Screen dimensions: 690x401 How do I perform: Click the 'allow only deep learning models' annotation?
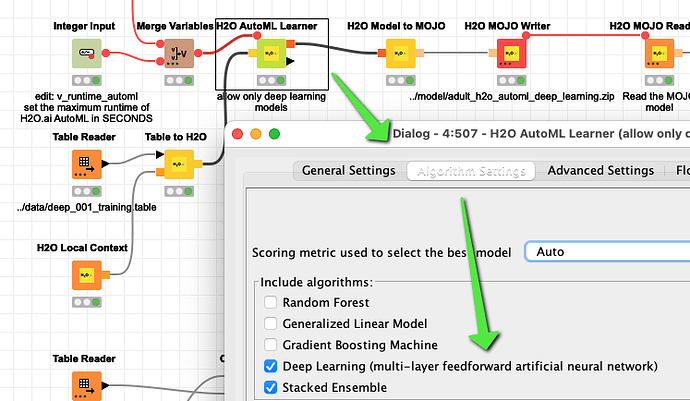pyautogui.click(x=271, y=102)
